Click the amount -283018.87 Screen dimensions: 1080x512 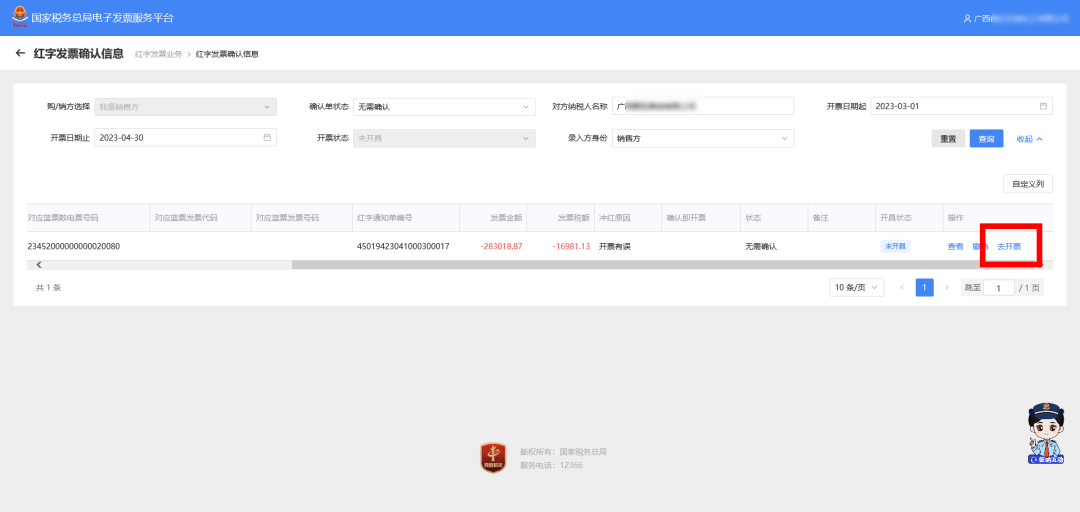[501, 246]
